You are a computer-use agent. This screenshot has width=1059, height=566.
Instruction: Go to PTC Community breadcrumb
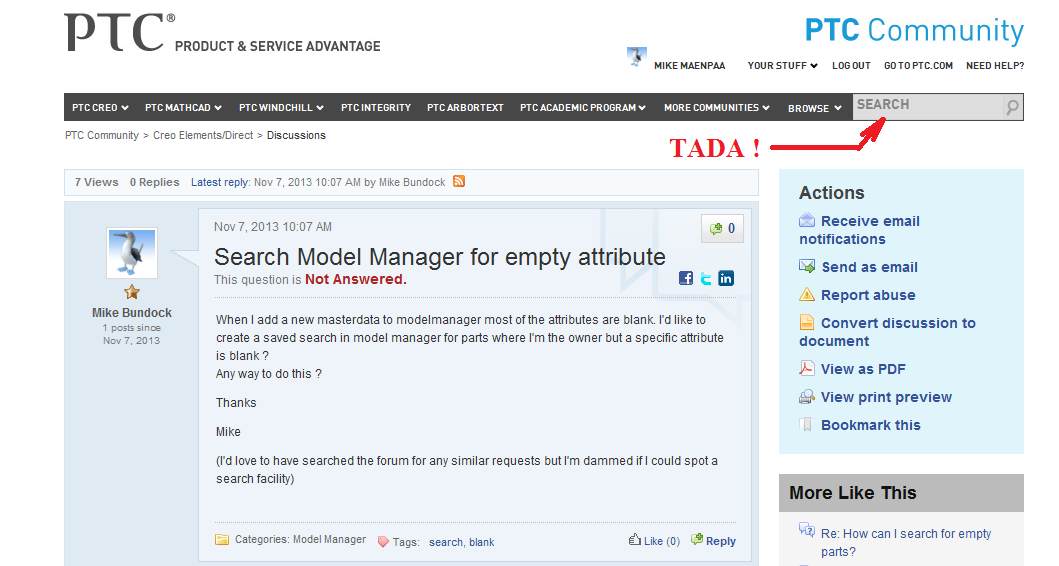click(x=102, y=135)
